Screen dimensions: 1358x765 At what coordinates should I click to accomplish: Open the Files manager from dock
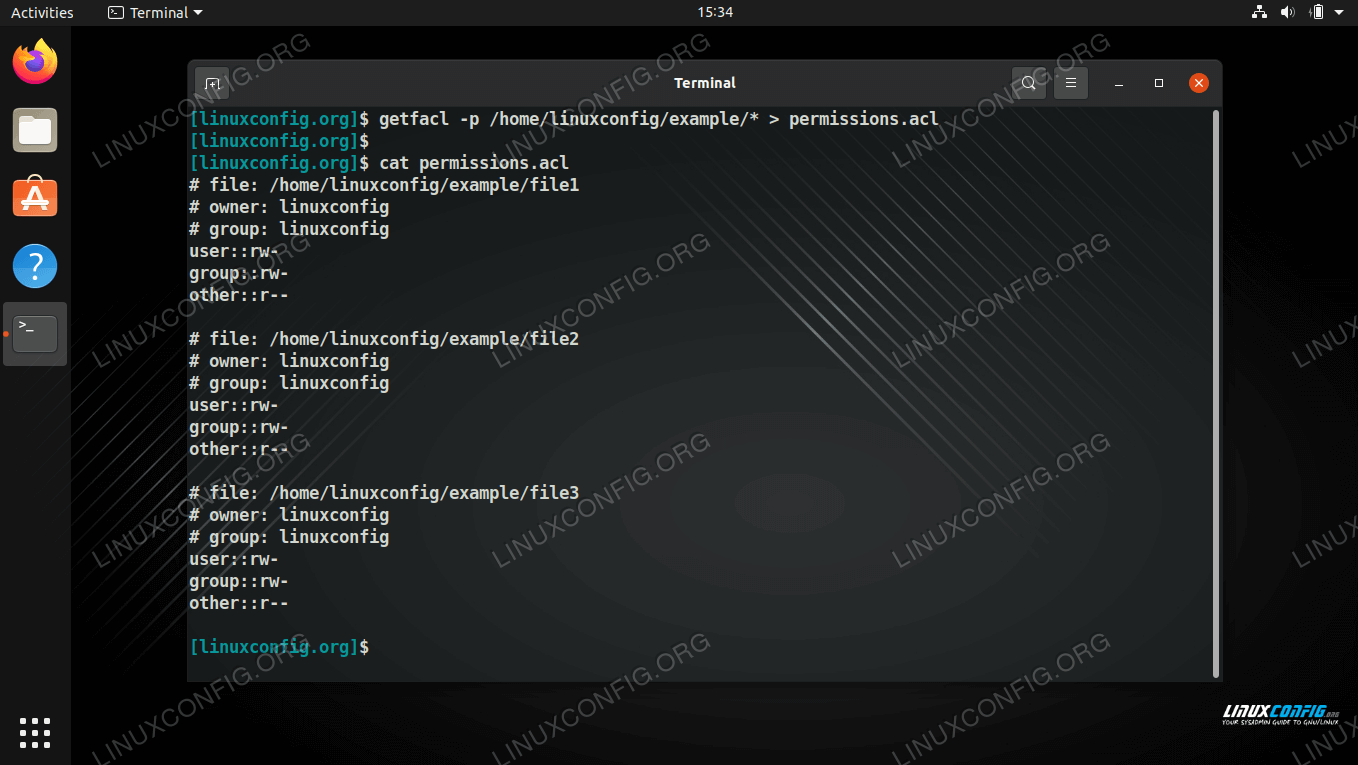35,131
